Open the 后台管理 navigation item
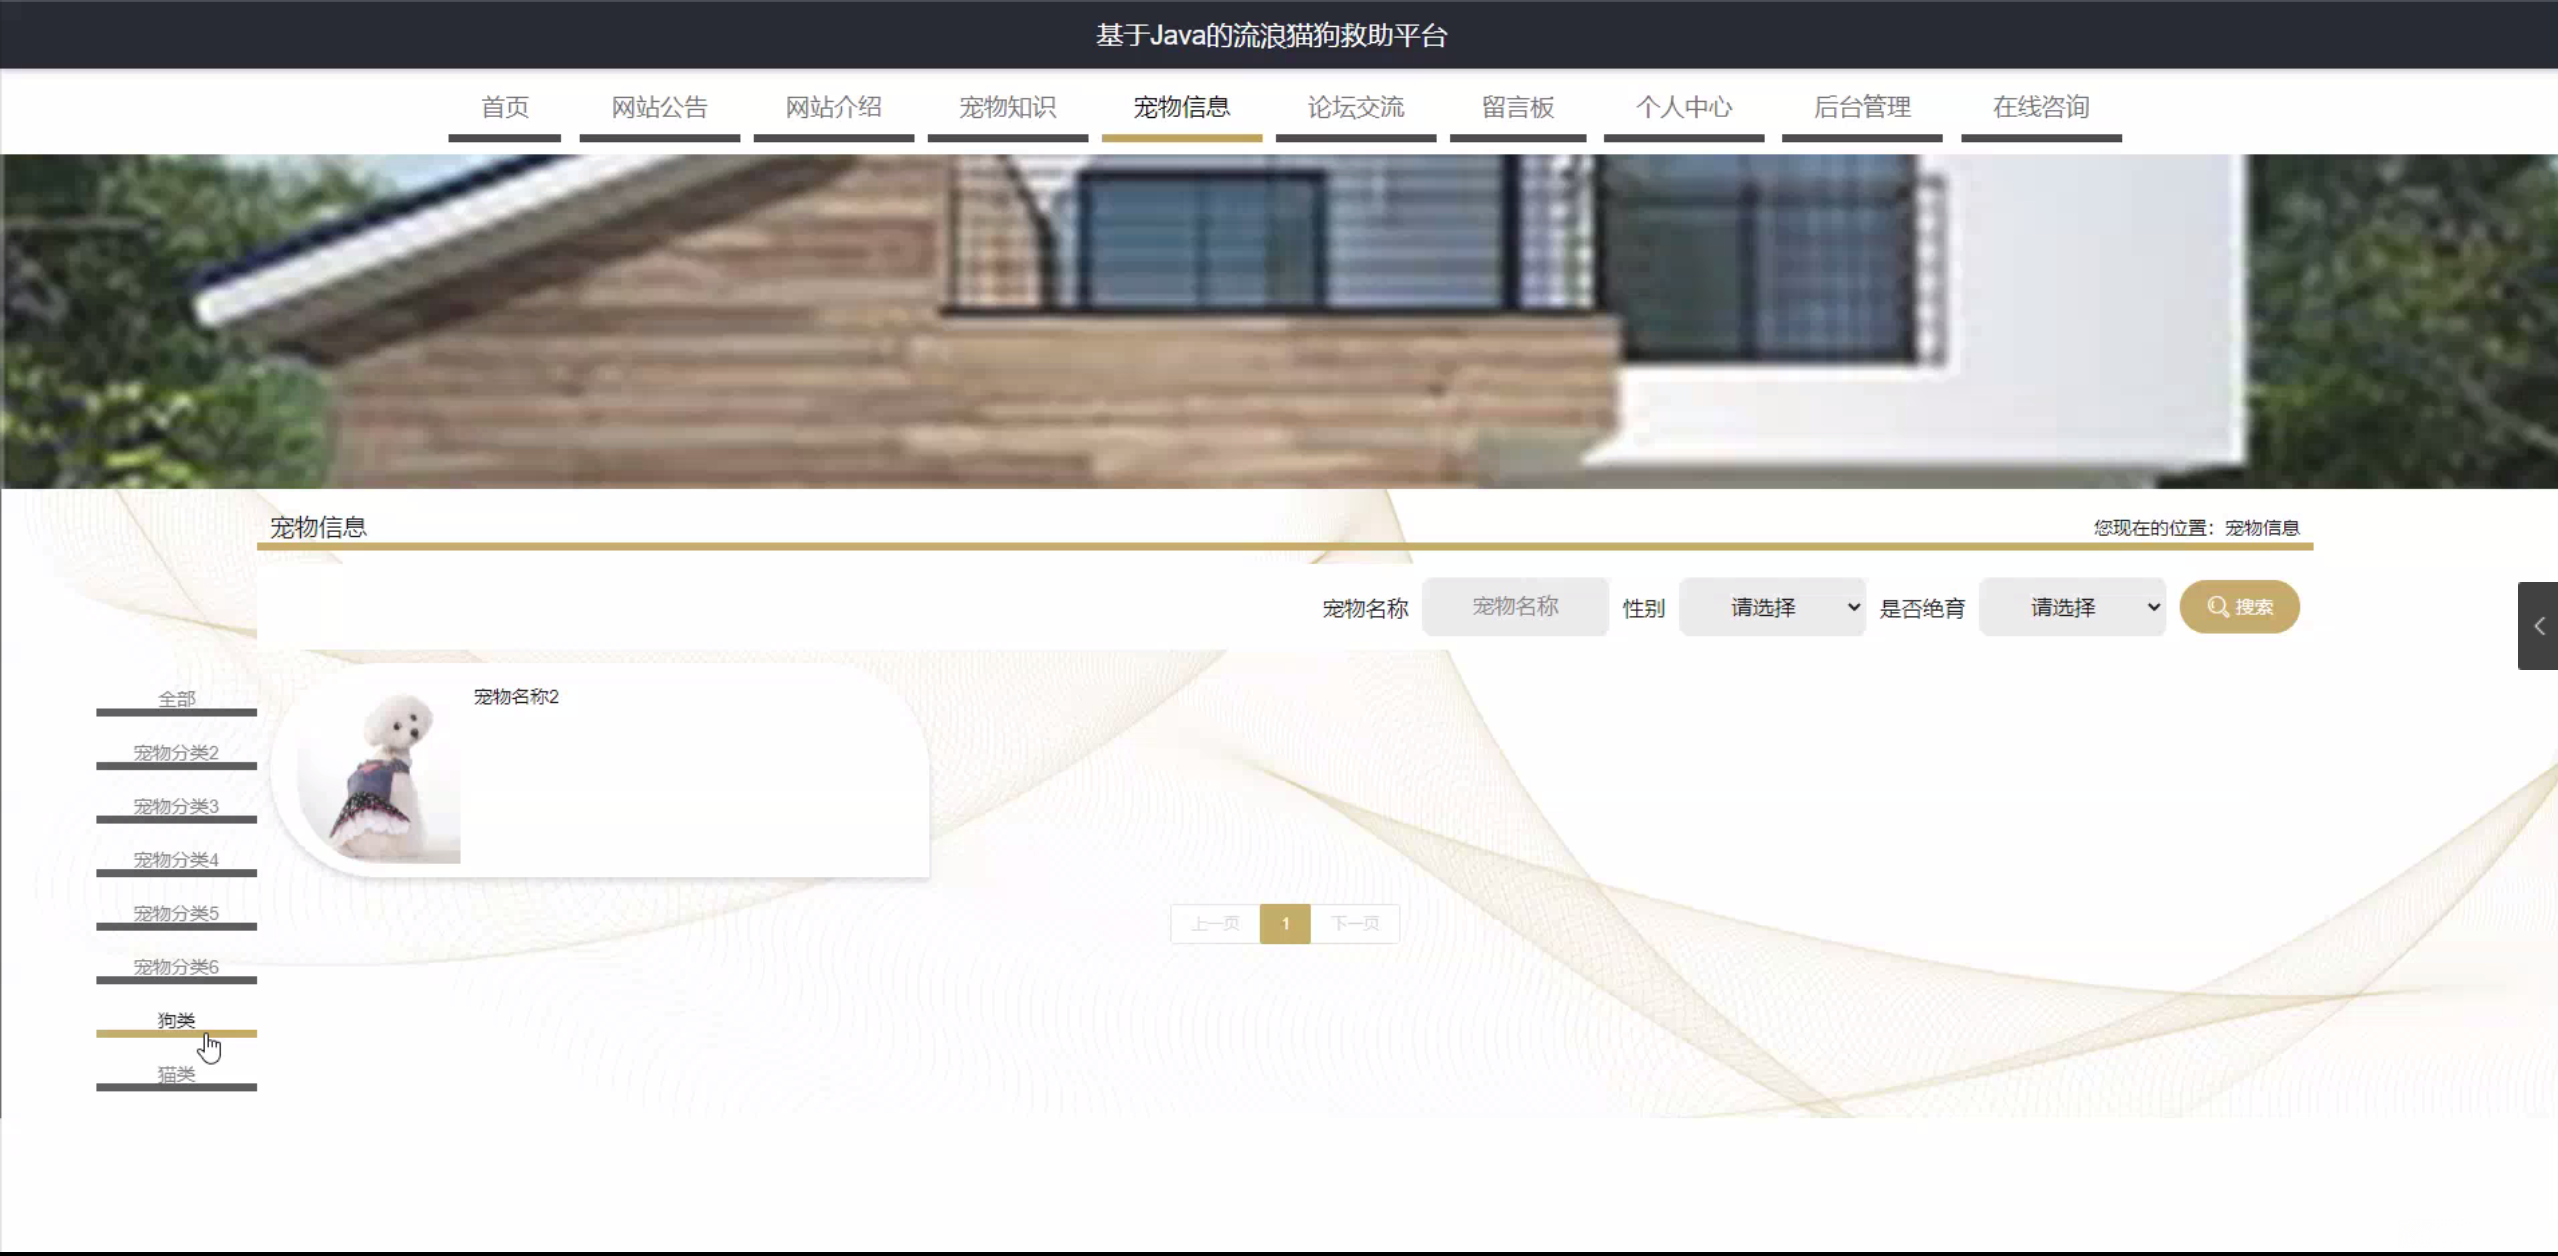This screenshot has width=2558, height=1256. (x=1862, y=107)
